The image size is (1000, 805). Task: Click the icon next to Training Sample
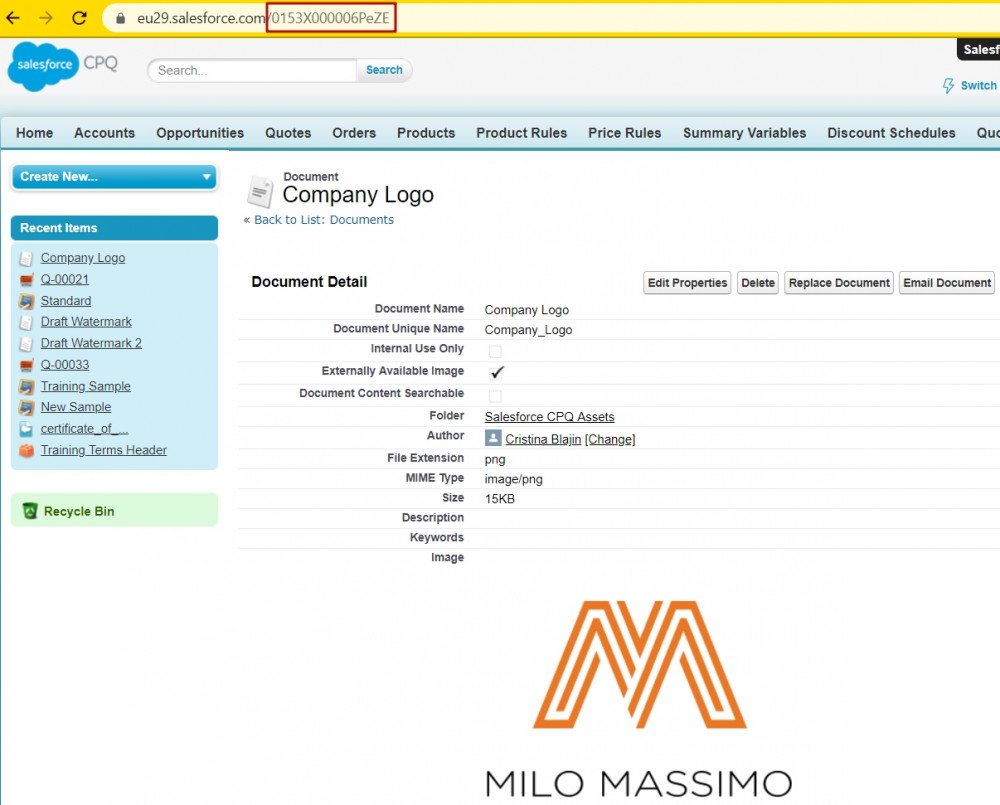[26, 387]
